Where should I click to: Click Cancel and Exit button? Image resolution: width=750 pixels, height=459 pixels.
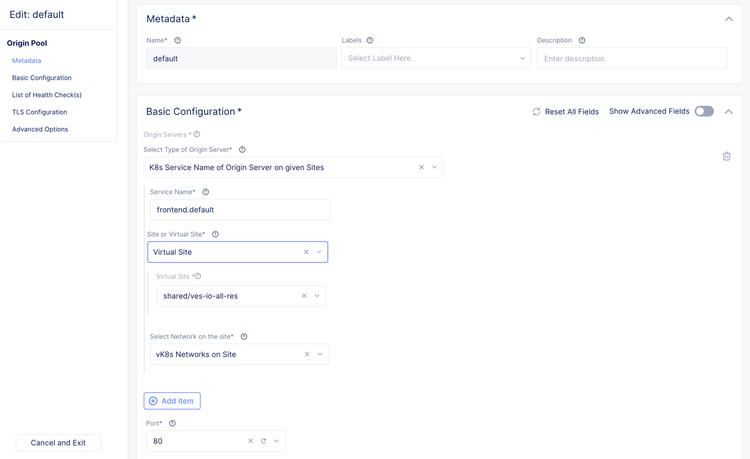point(58,442)
